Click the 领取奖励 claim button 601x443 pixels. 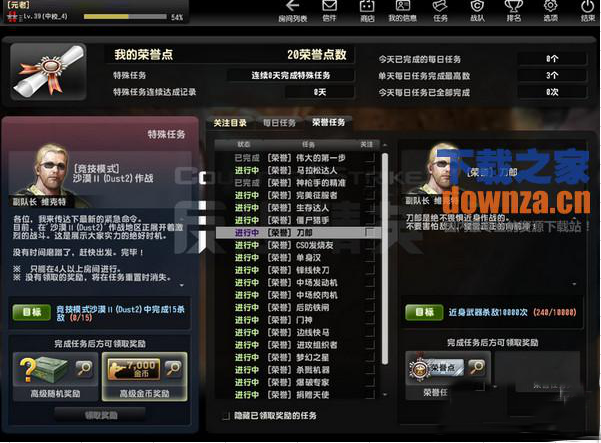[101, 415]
